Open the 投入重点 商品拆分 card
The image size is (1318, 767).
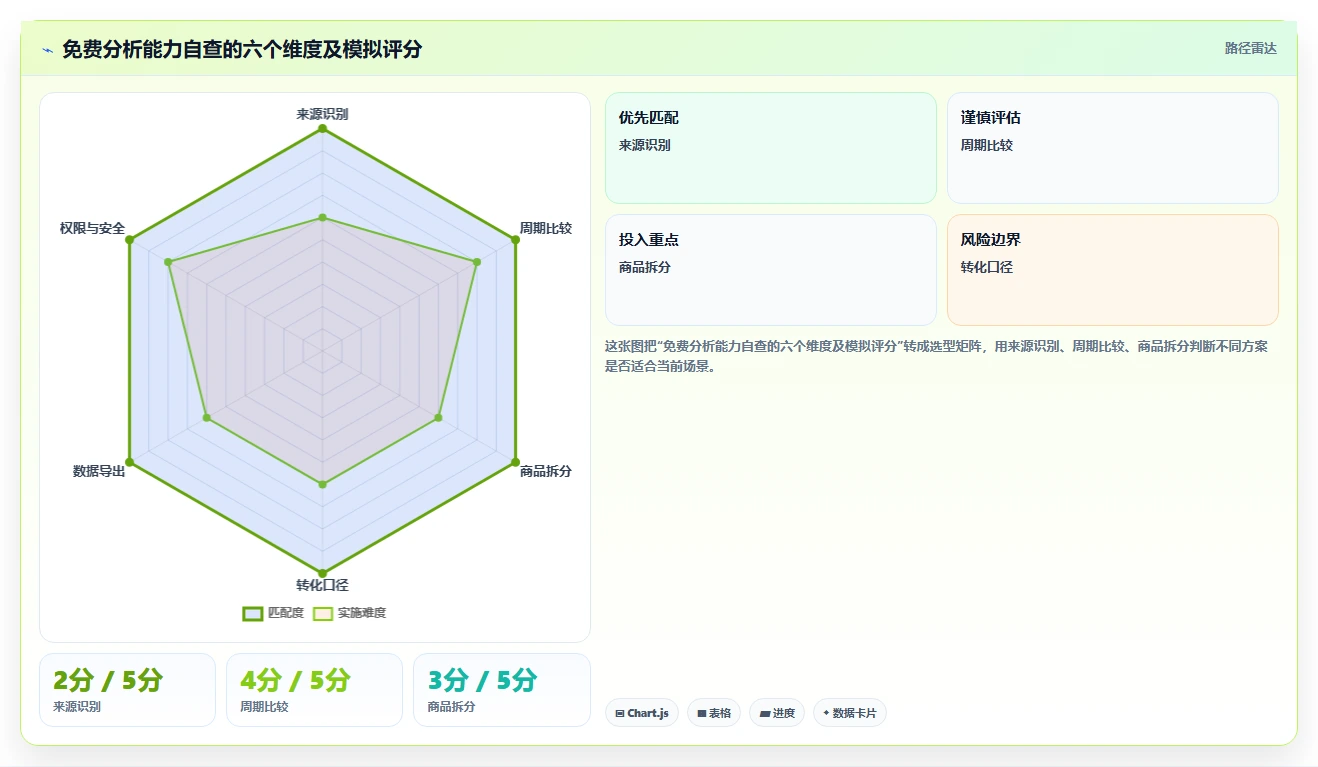(x=771, y=270)
